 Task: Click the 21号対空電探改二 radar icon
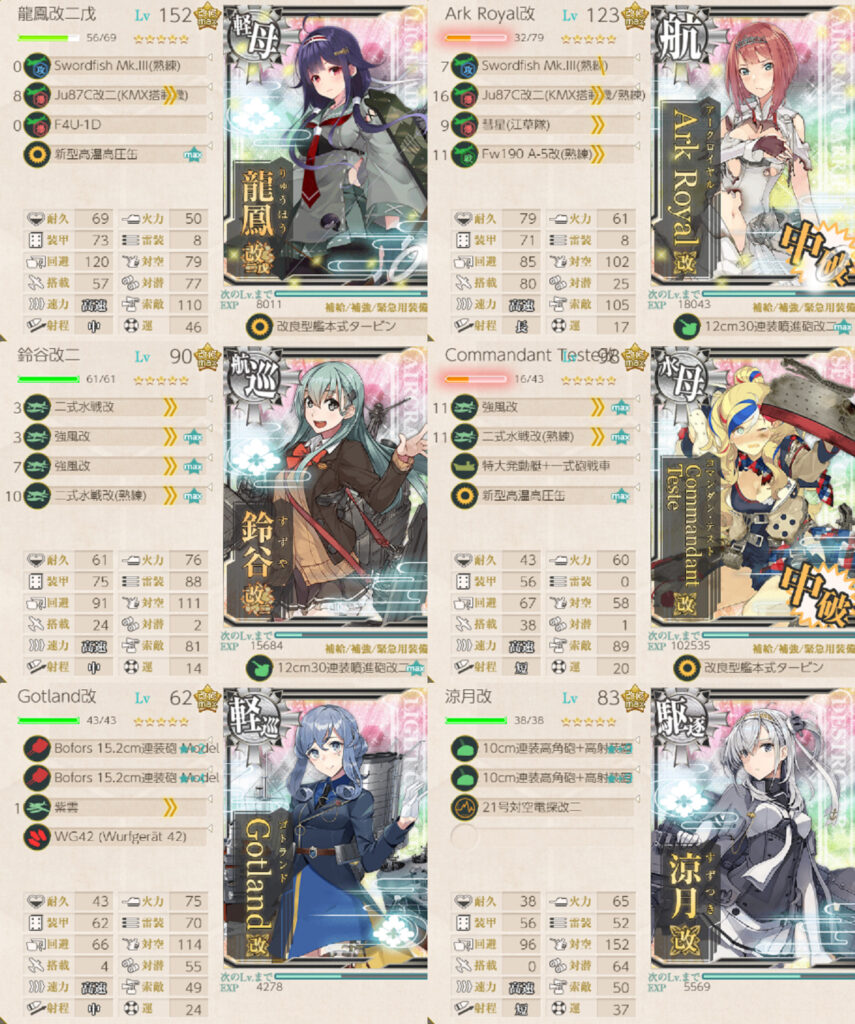pos(464,807)
